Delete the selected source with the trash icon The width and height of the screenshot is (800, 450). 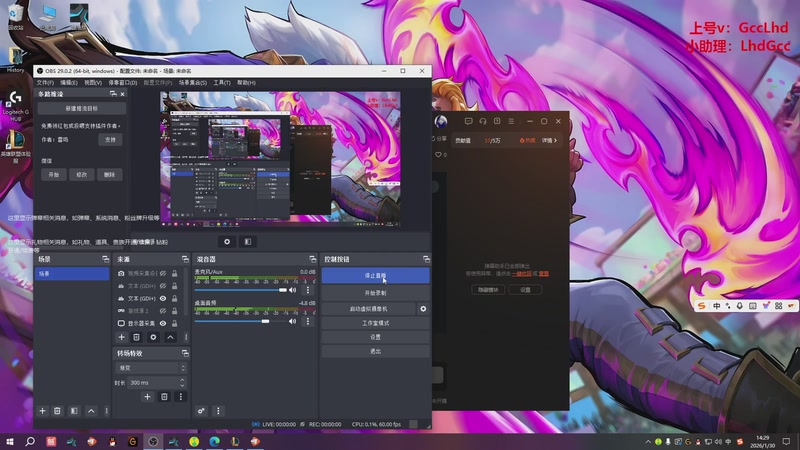pos(136,337)
